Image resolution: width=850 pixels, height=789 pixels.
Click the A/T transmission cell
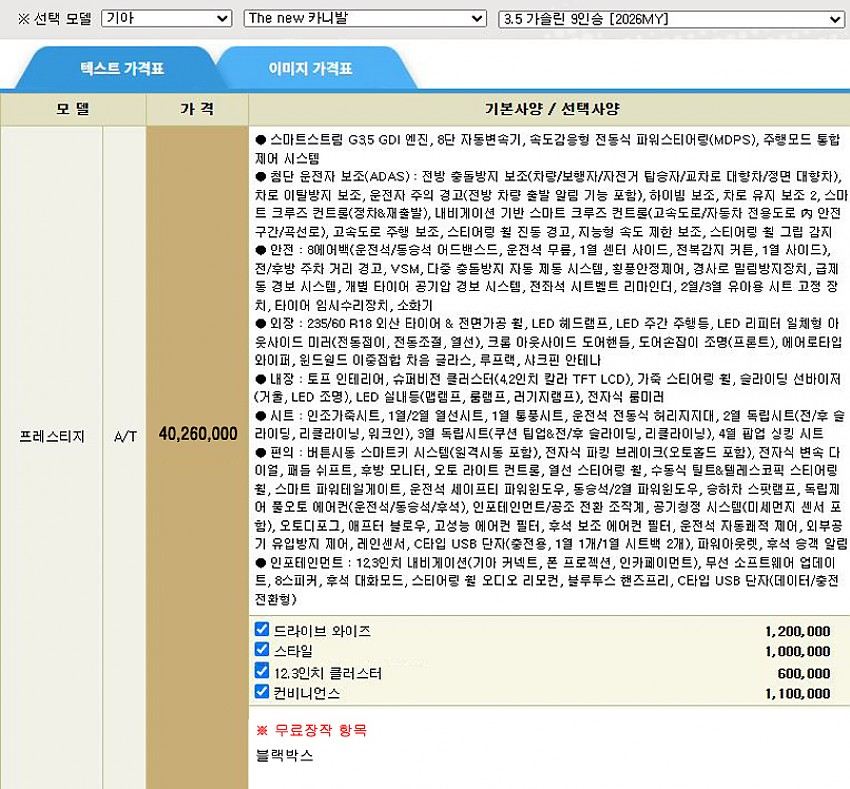[125, 435]
